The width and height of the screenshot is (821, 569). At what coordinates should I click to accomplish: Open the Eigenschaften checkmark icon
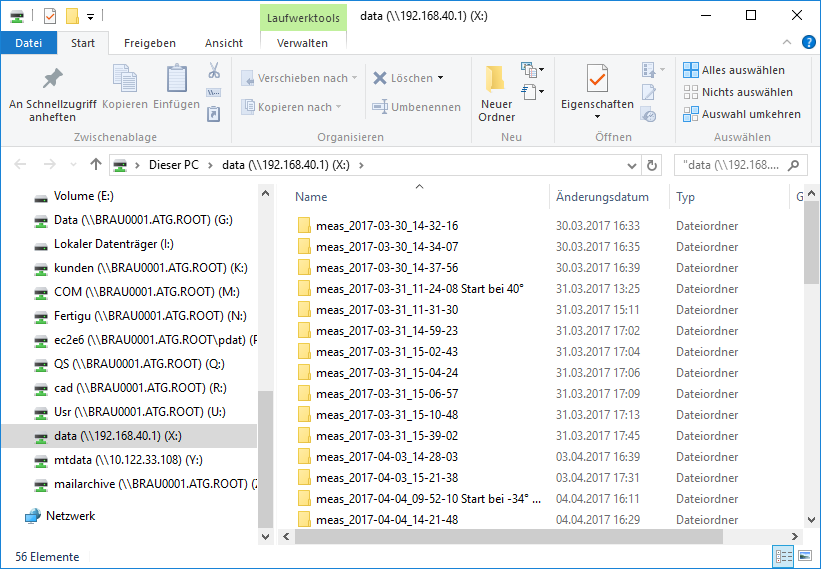click(x=597, y=79)
